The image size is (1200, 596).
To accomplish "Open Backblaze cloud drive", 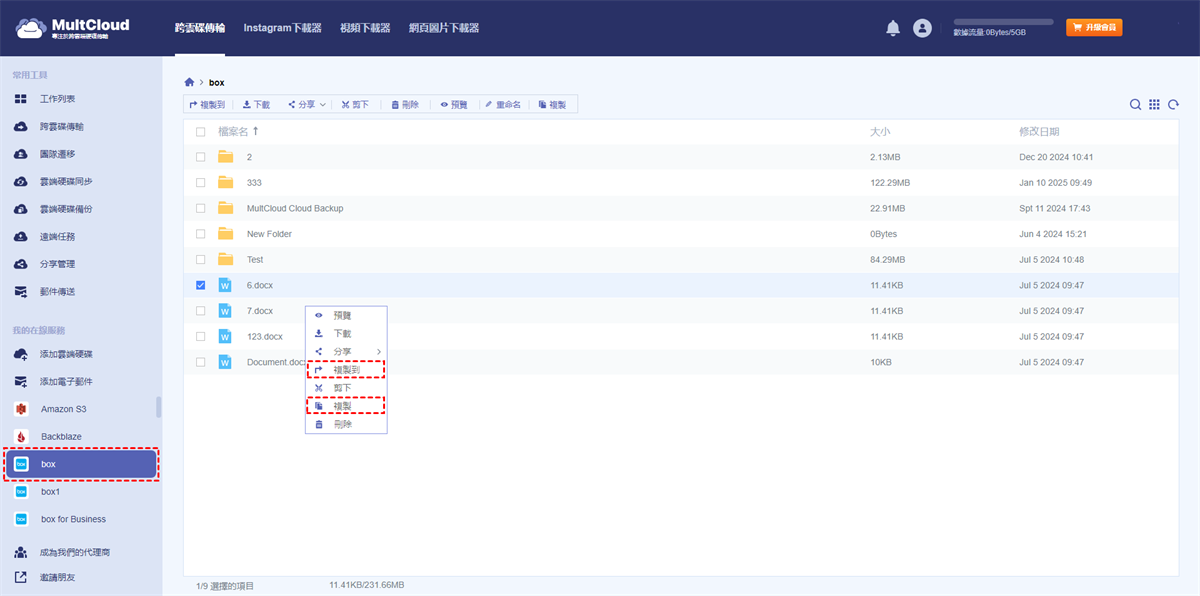I will click(61, 437).
